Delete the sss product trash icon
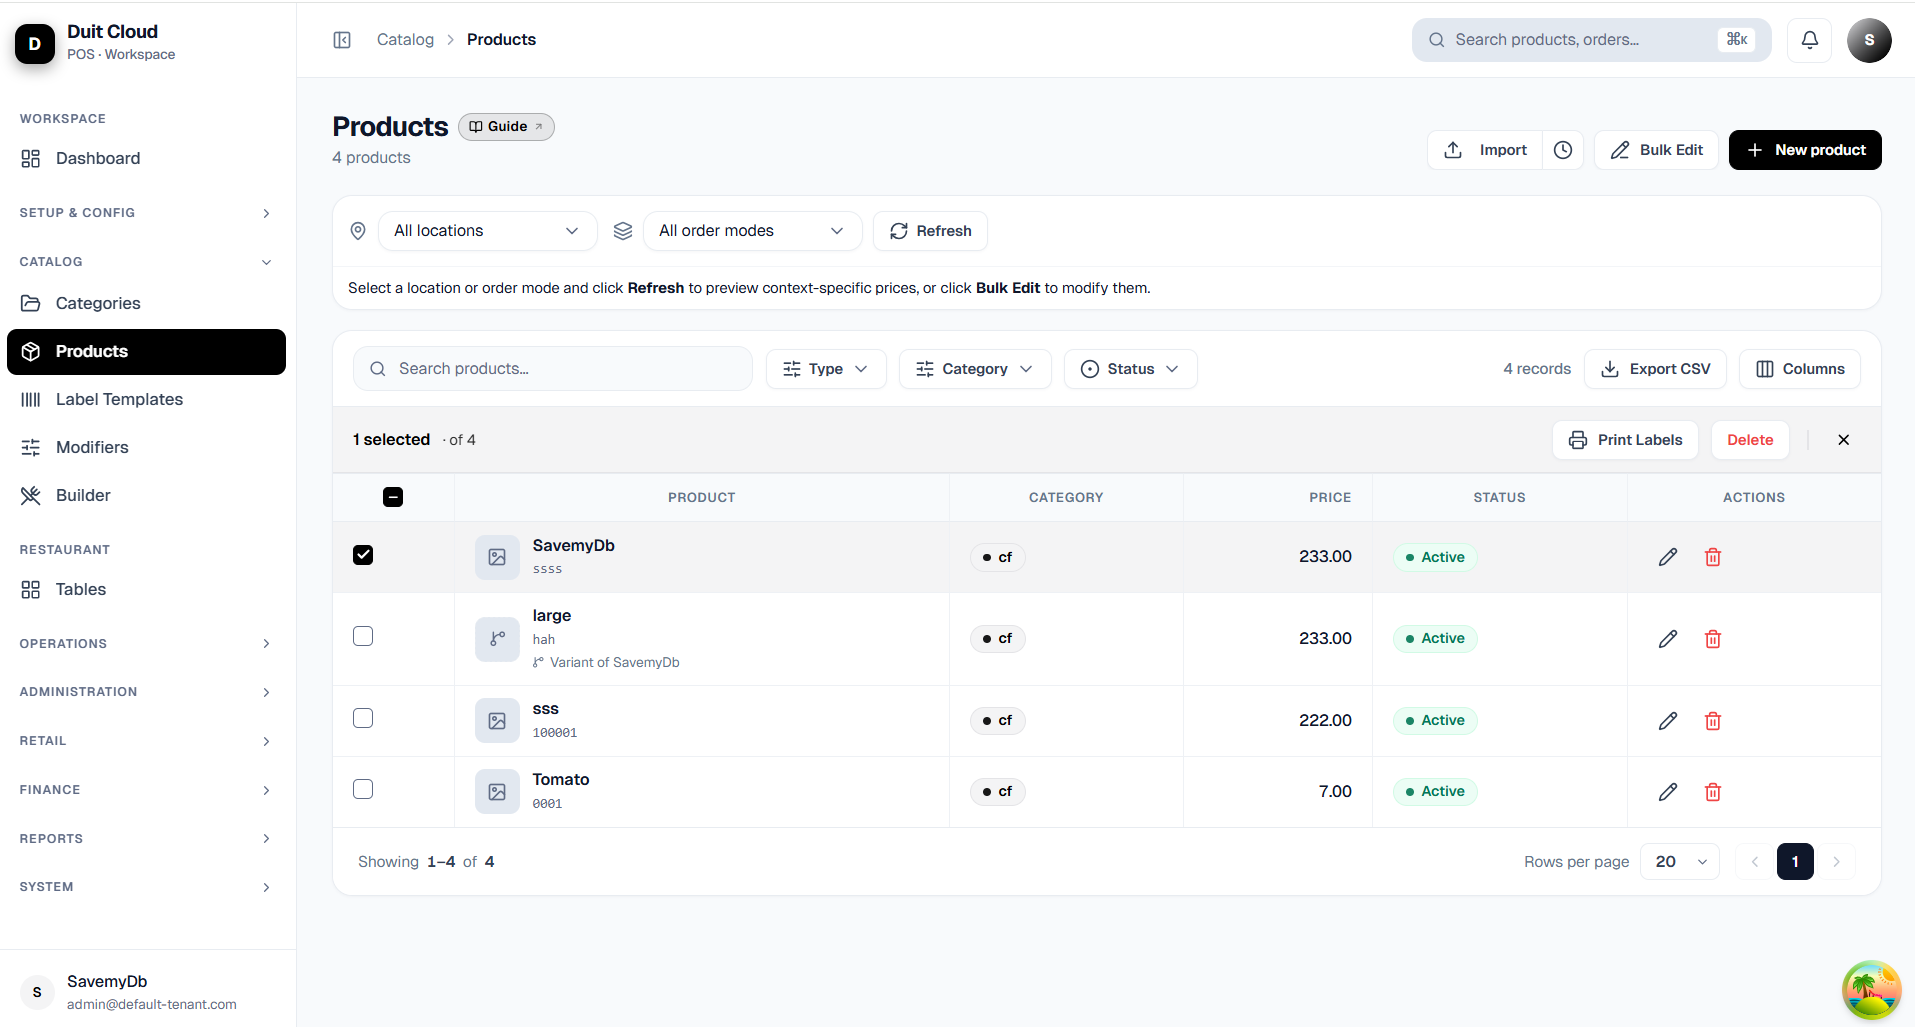The image size is (1915, 1027). point(1713,721)
